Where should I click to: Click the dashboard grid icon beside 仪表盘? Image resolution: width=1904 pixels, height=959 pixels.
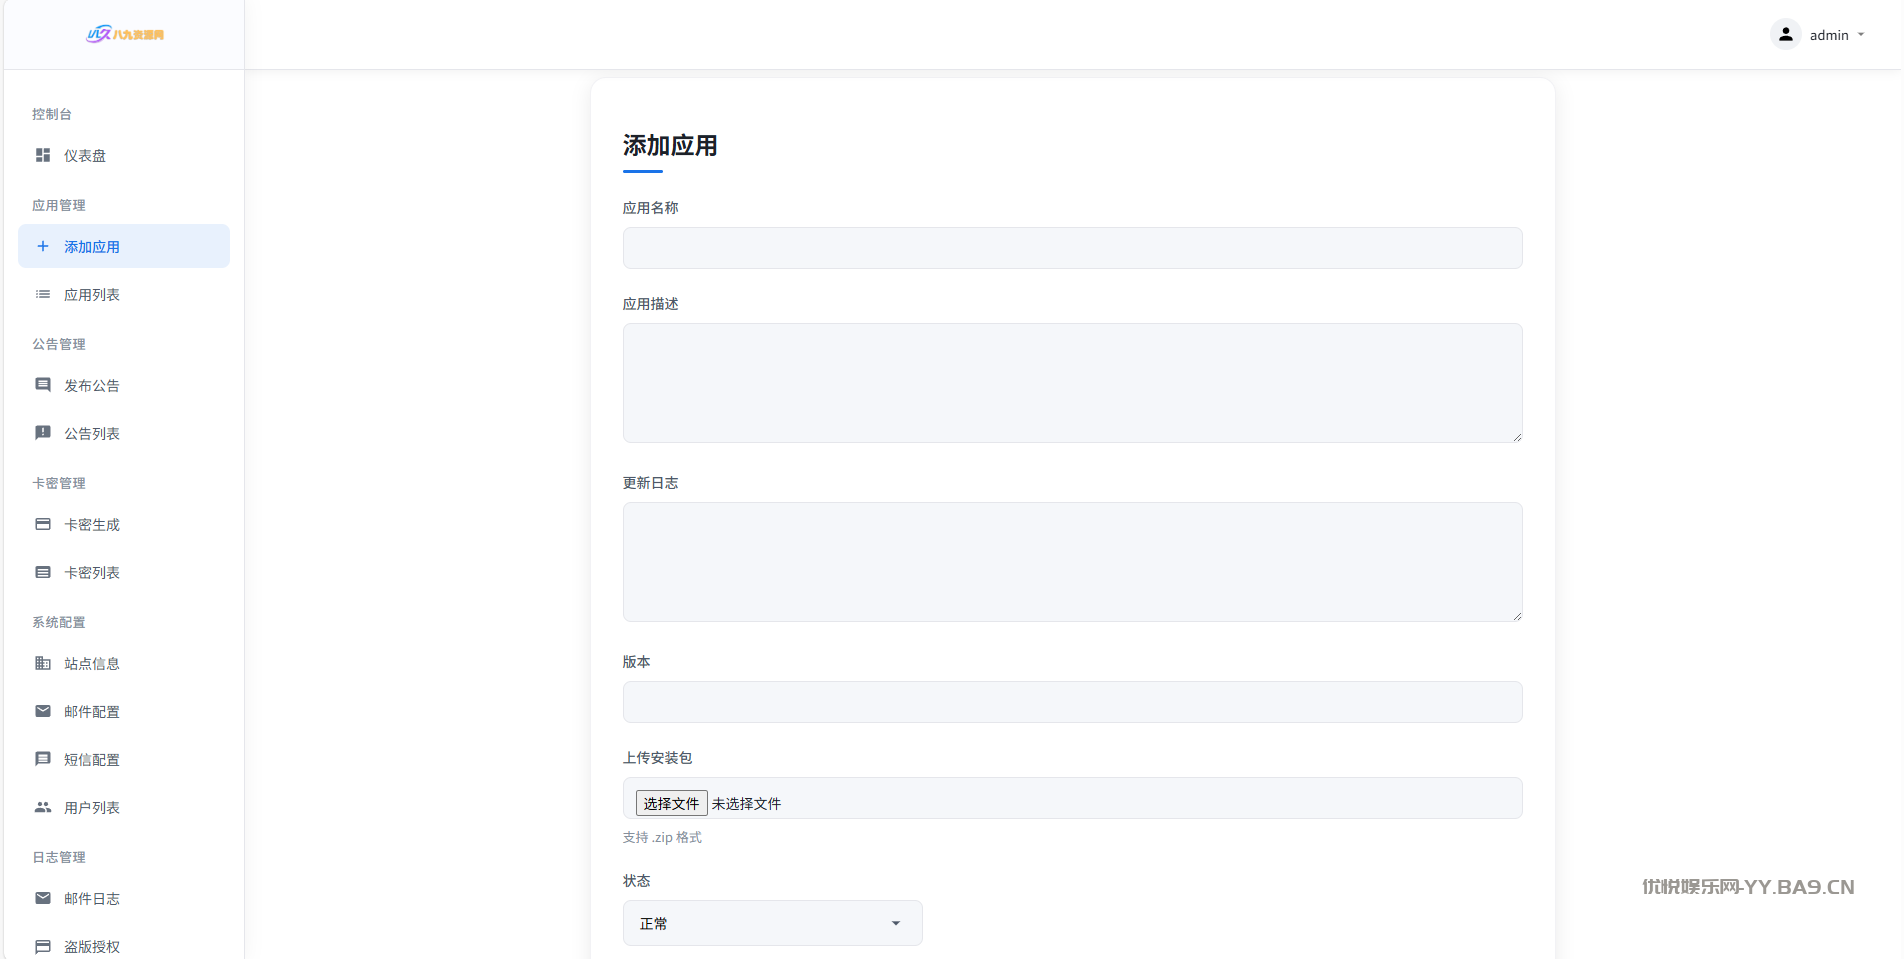point(43,155)
